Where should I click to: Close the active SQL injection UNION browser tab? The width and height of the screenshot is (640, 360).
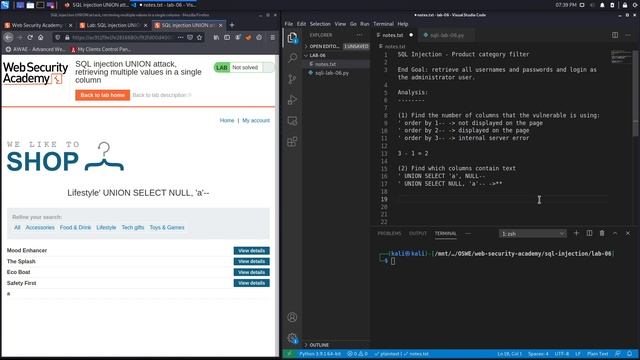click(221, 25)
